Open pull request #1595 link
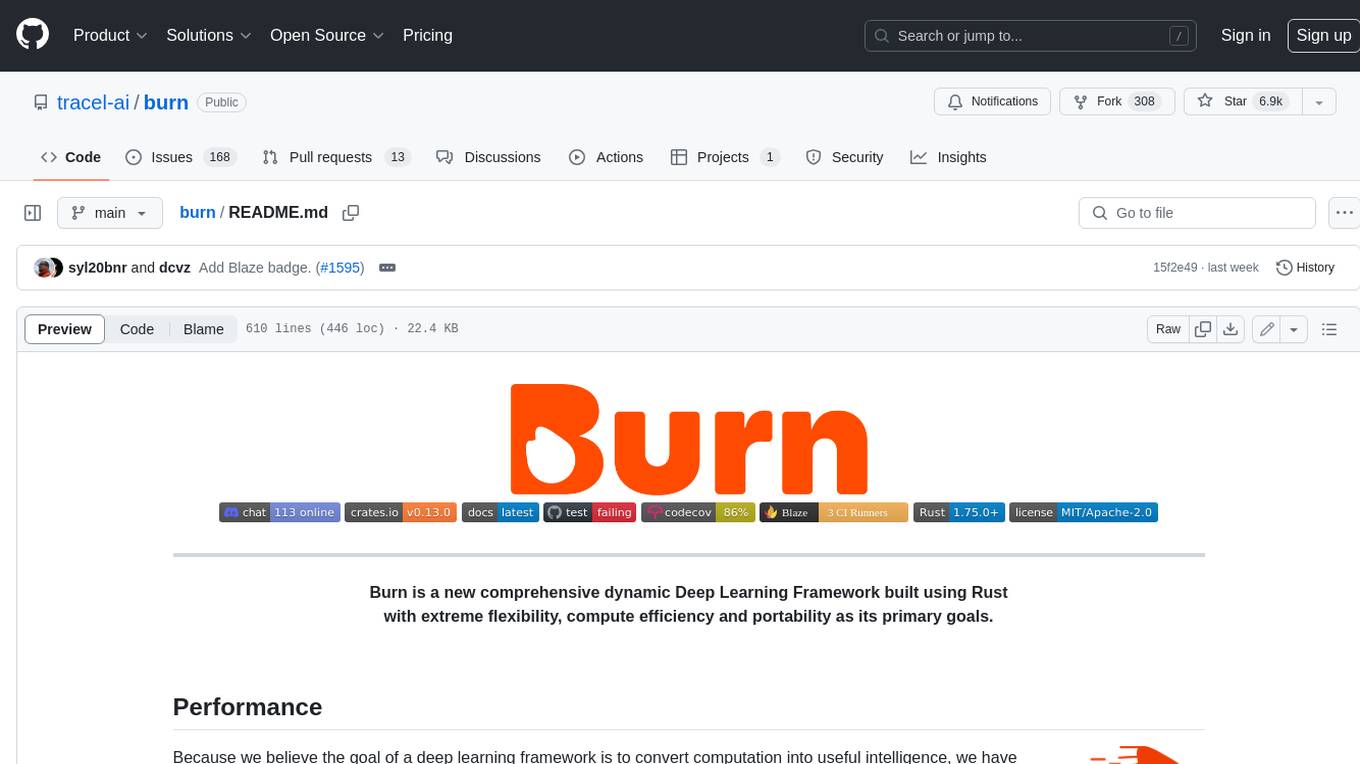Screen dimensions: 1360x764 click(x=340, y=268)
